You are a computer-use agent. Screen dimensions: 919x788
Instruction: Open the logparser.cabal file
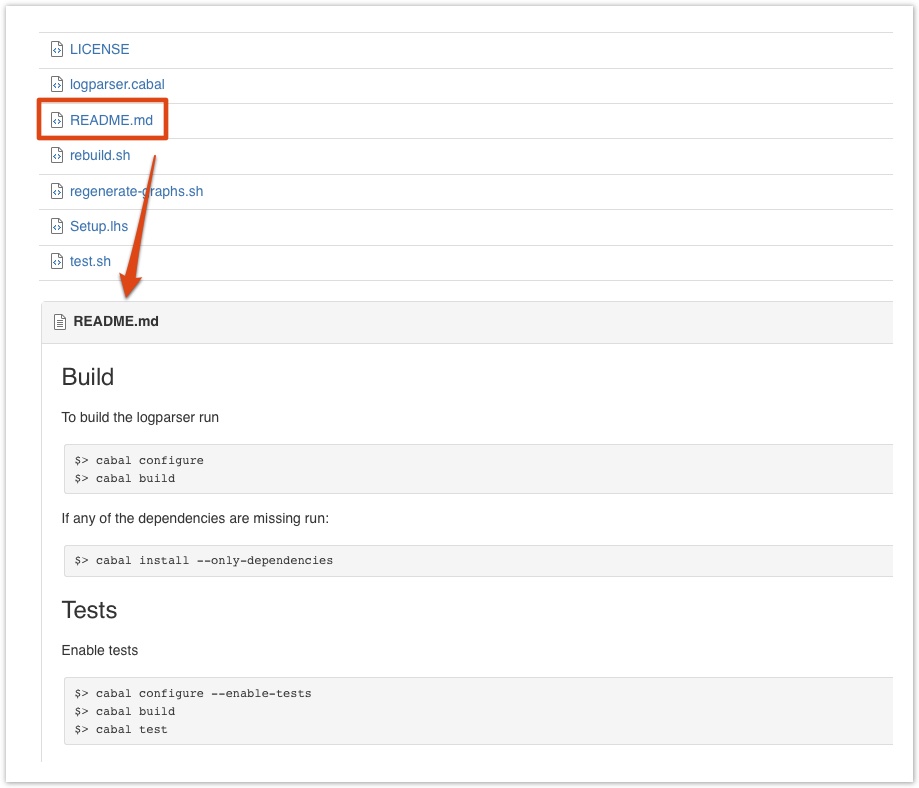click(117, 84)
